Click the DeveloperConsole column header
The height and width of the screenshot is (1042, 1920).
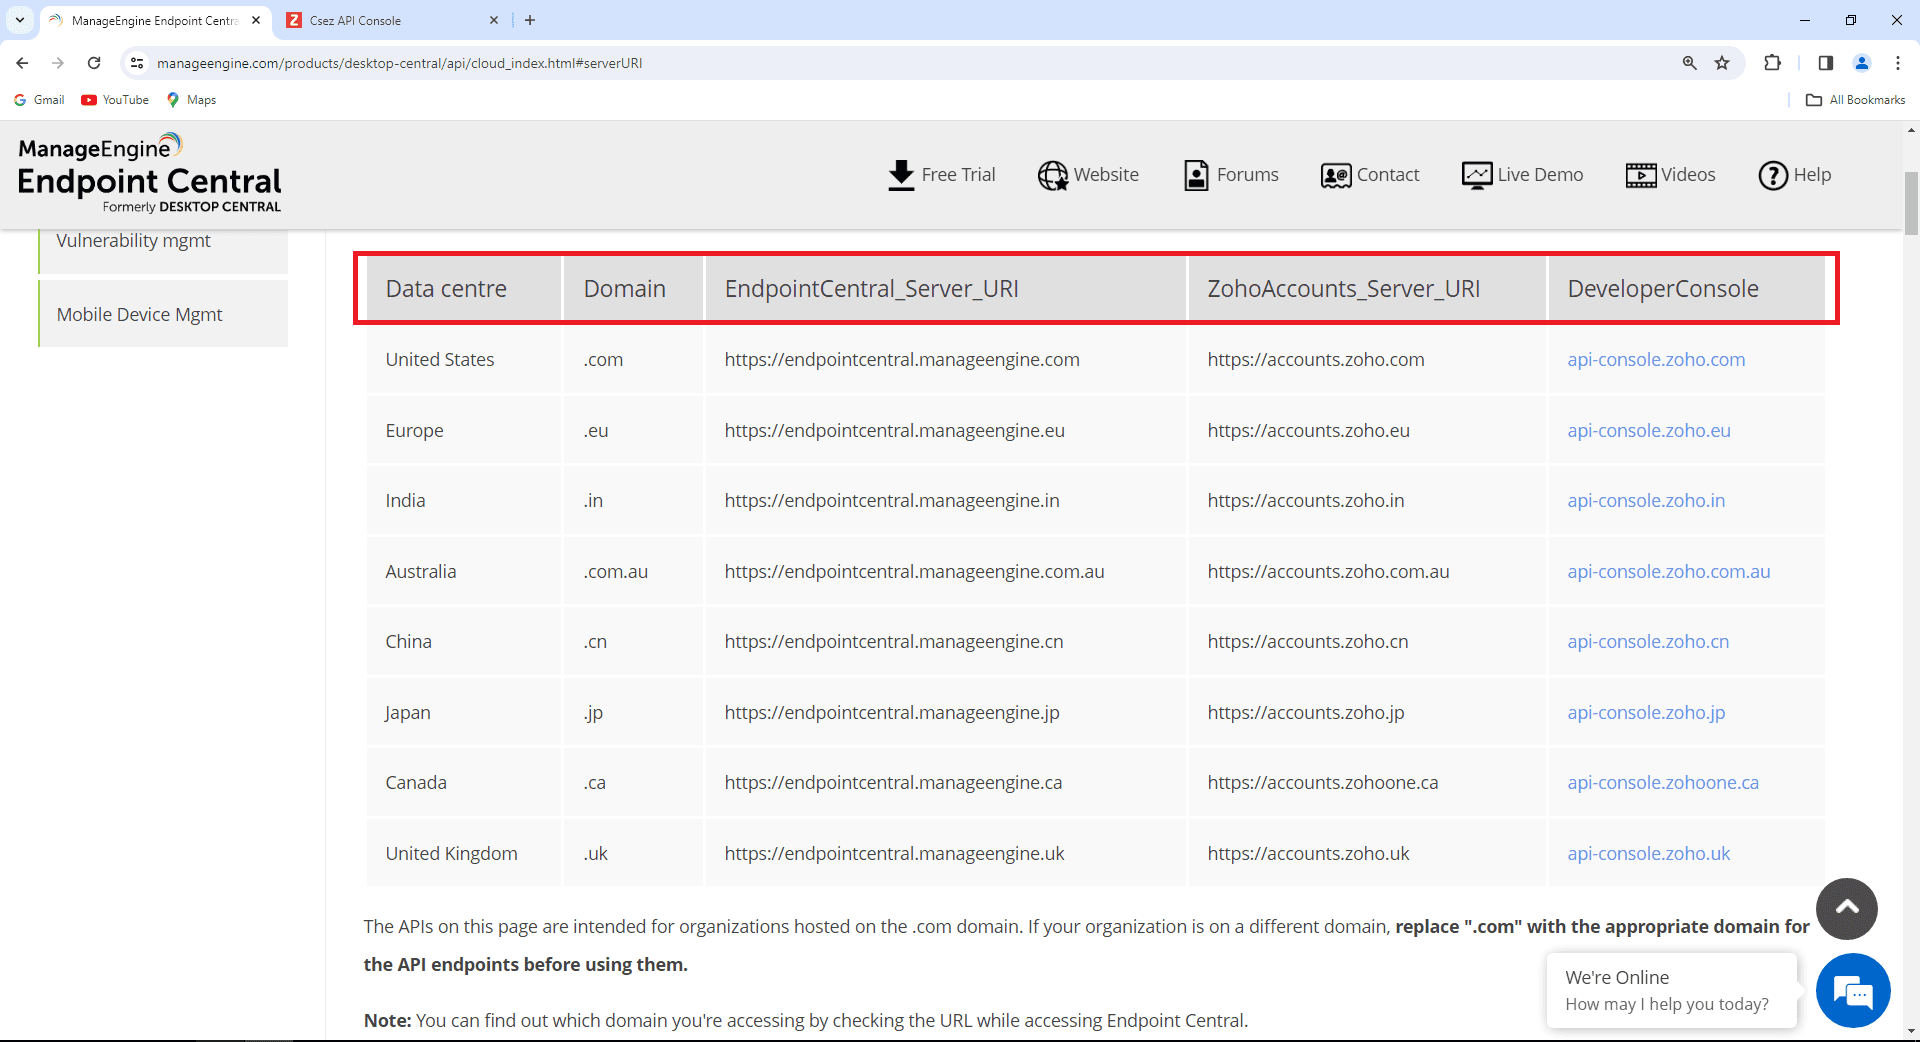[x=1687, y=289]
